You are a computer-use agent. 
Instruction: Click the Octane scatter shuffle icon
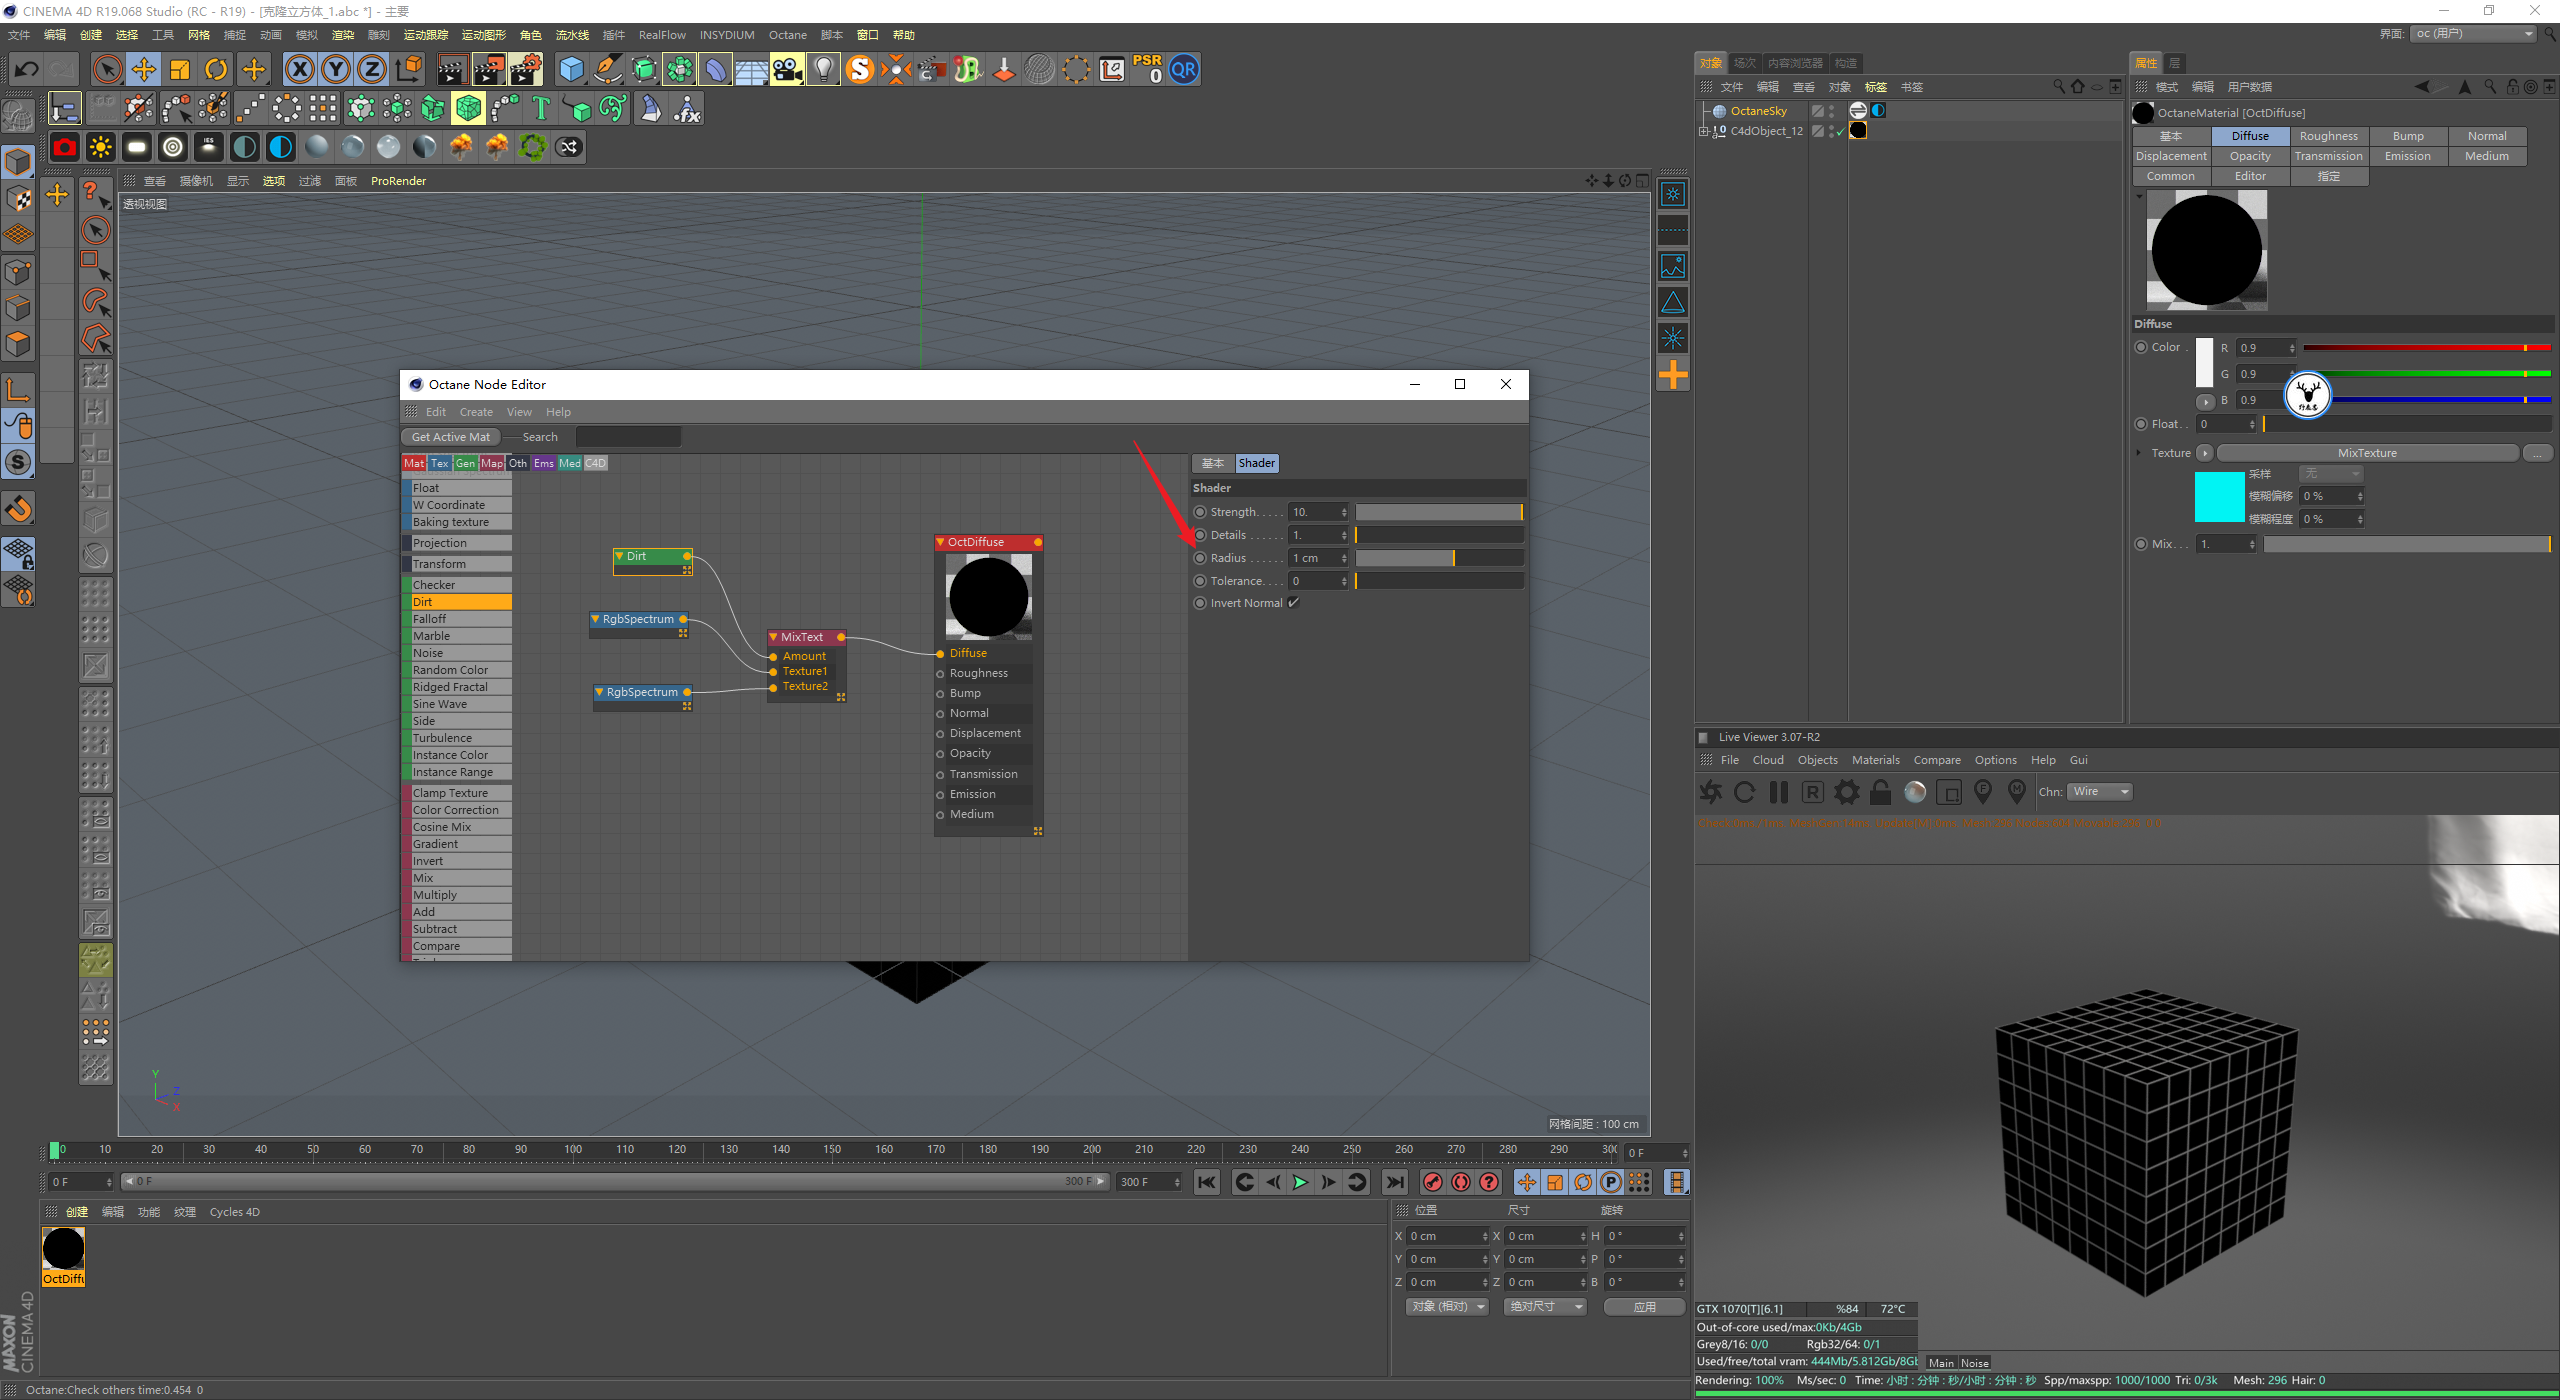[x=569, y=147]
